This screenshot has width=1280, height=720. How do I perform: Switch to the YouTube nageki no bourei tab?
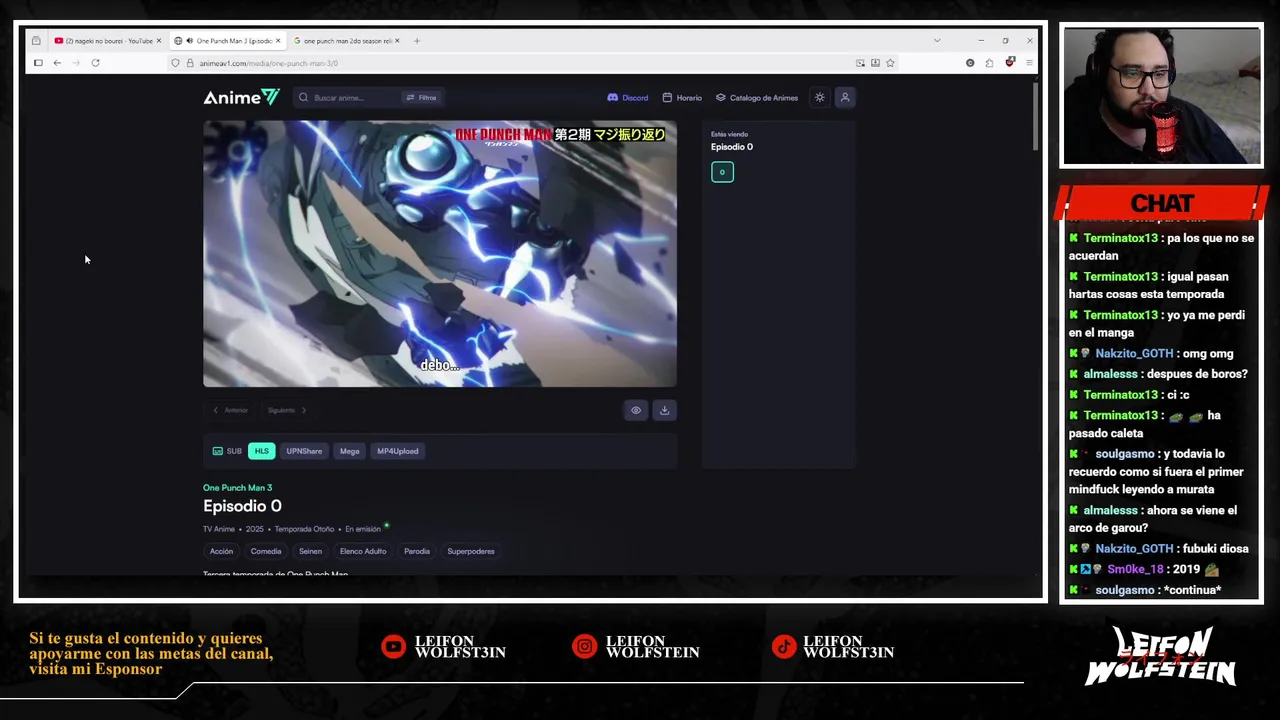coord(108,41)
